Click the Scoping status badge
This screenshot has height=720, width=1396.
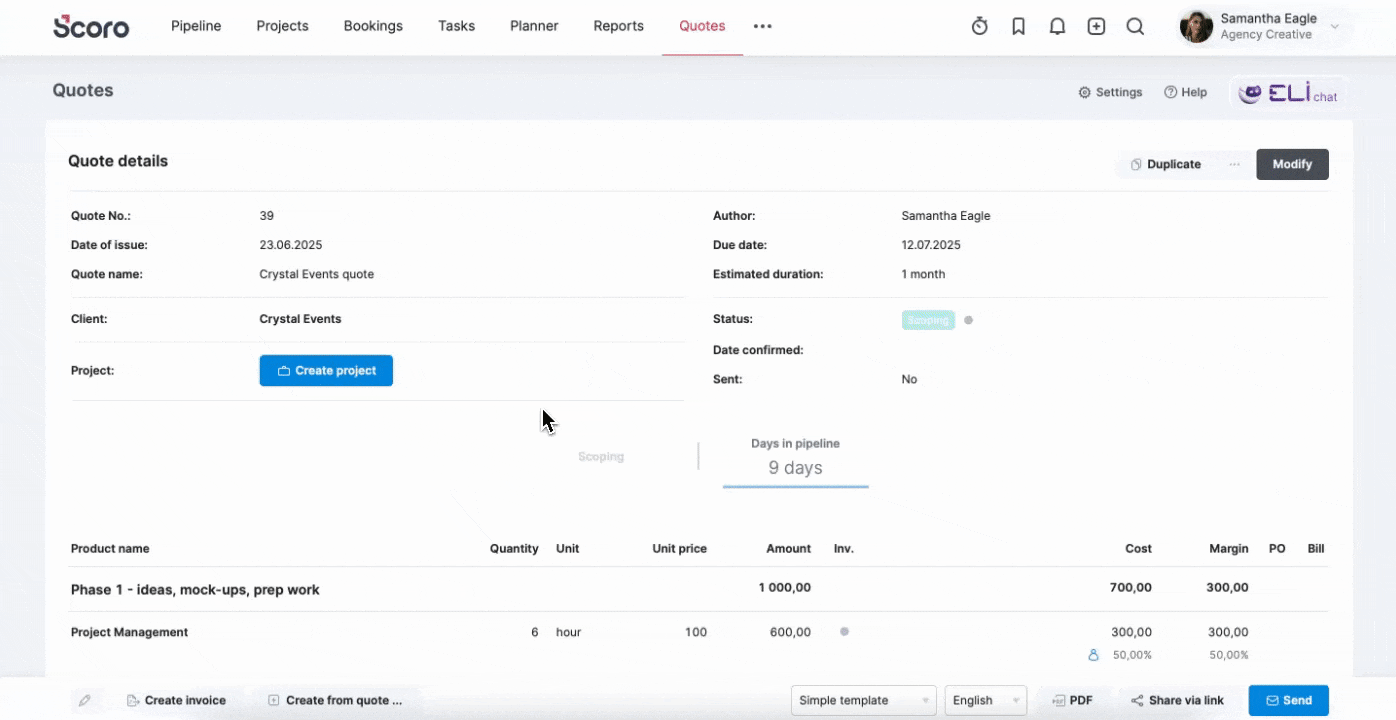pyautogui.click(x=928, y=320)
